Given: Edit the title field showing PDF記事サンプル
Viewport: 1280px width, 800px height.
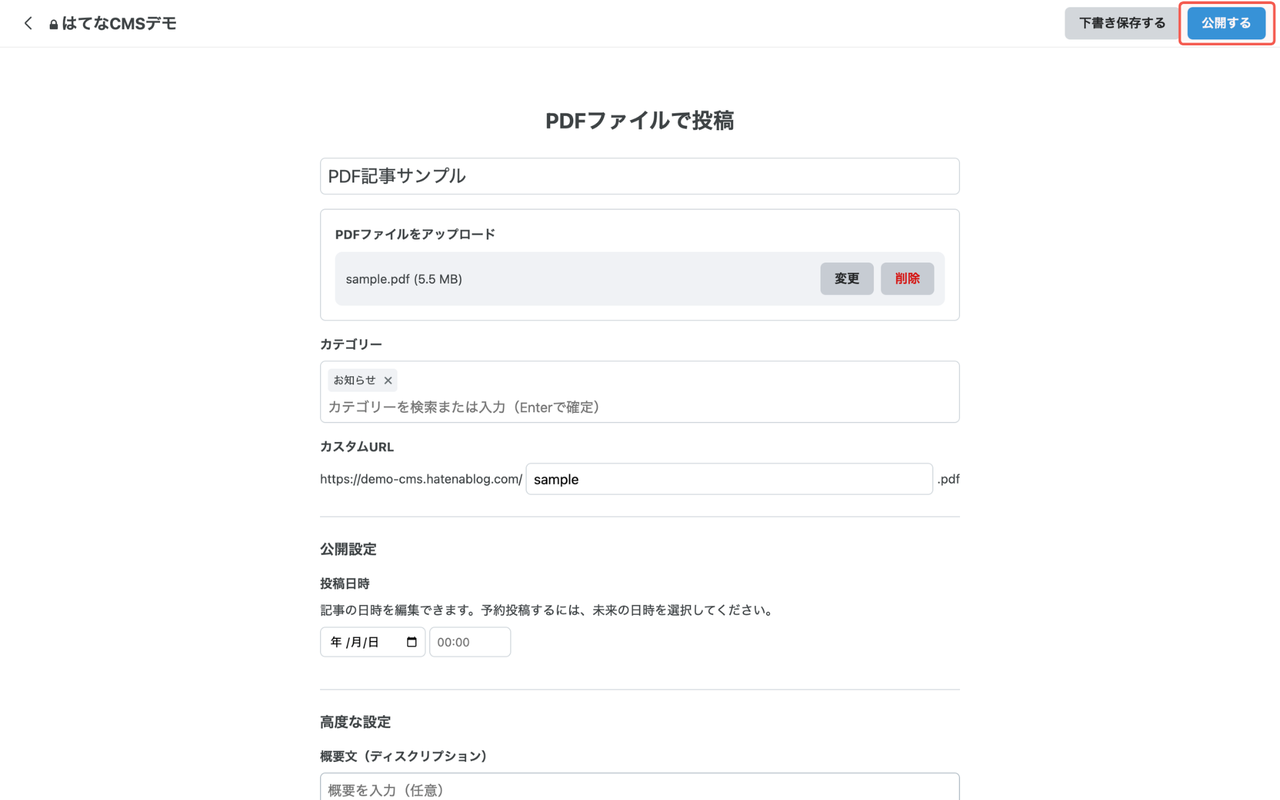Looking at the screenshot, I should click(639, 176).
